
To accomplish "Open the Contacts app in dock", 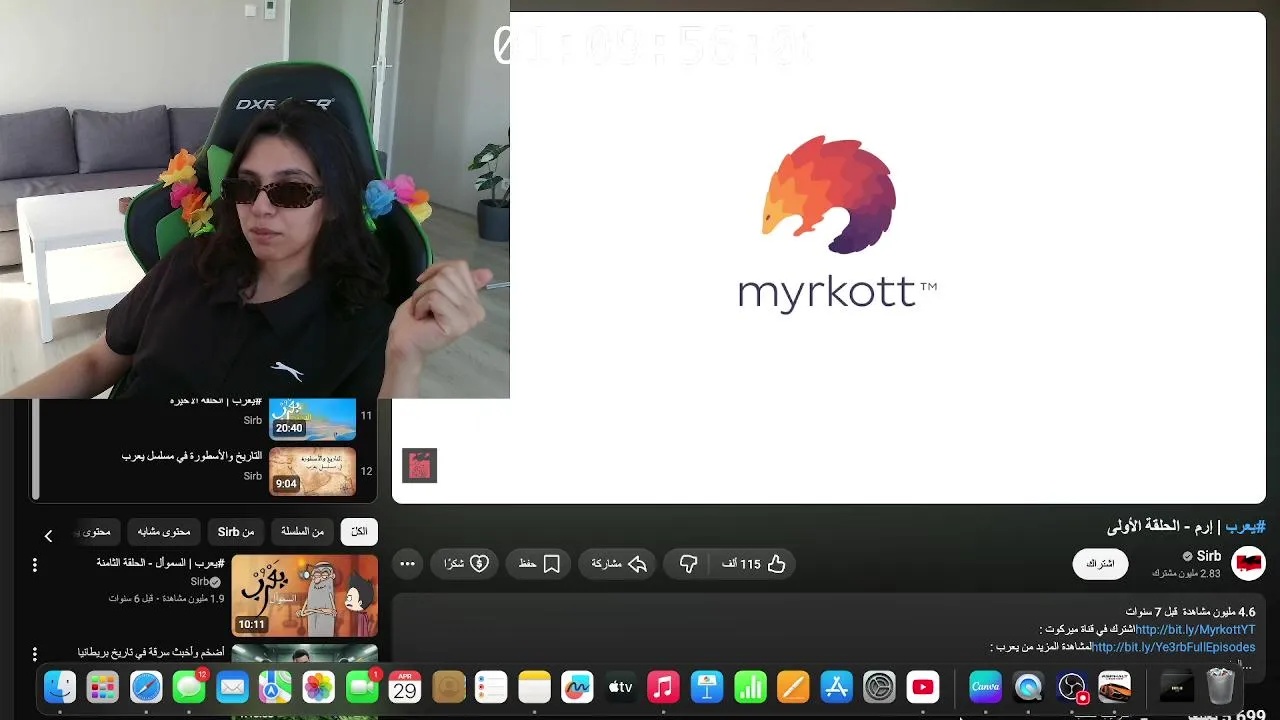I will pos(449,687).
